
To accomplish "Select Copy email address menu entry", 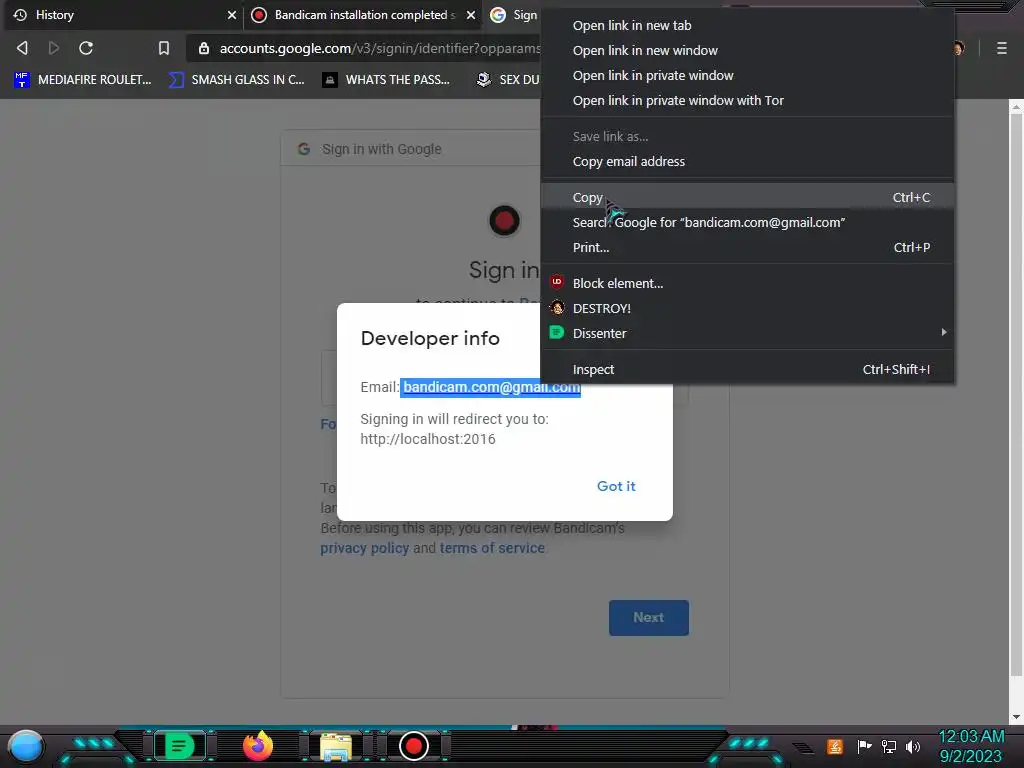I will tap(748, 161).
